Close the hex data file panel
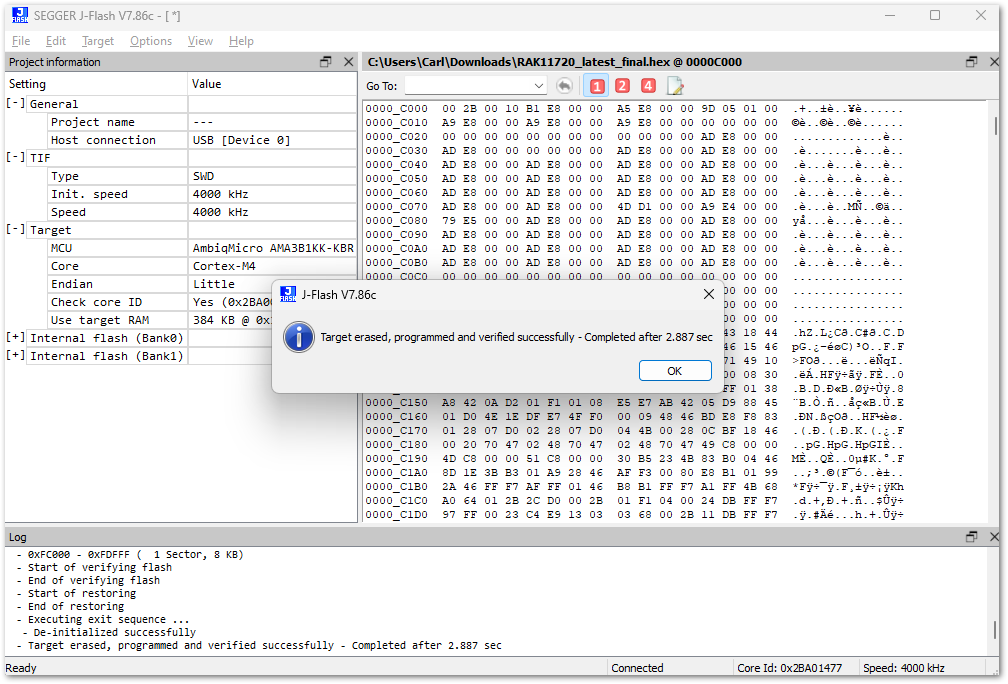The width and height of the screenshot is (1008, 684). pos(994,62)
